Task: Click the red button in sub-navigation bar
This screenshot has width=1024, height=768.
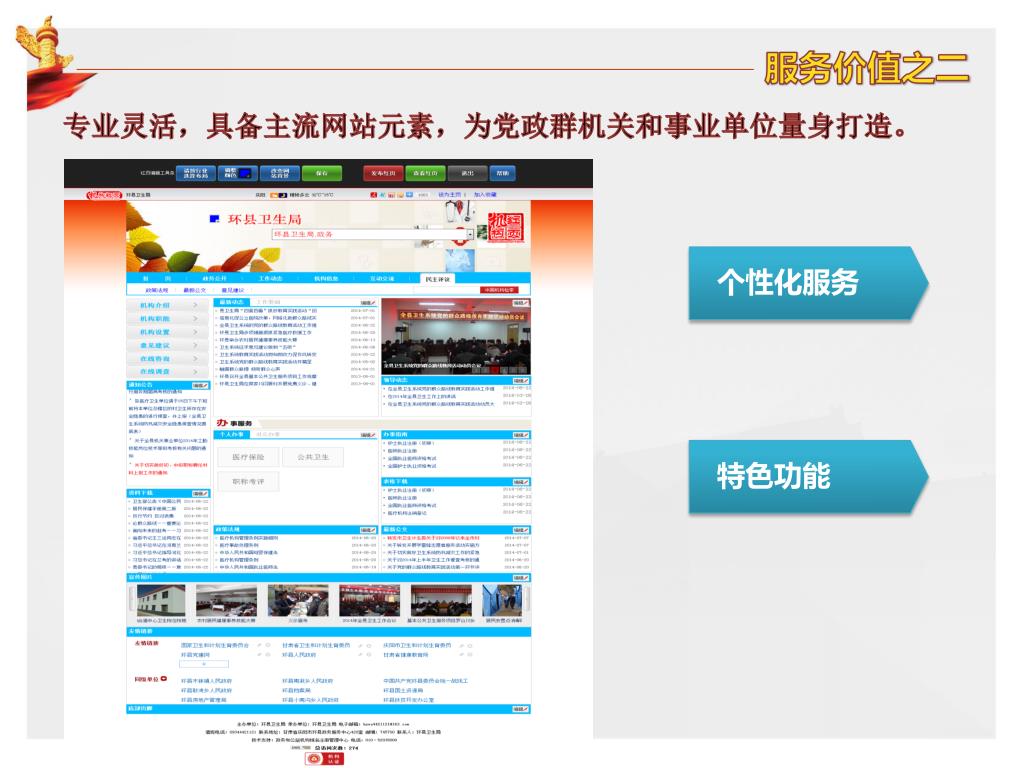Action: pos(500,290)
